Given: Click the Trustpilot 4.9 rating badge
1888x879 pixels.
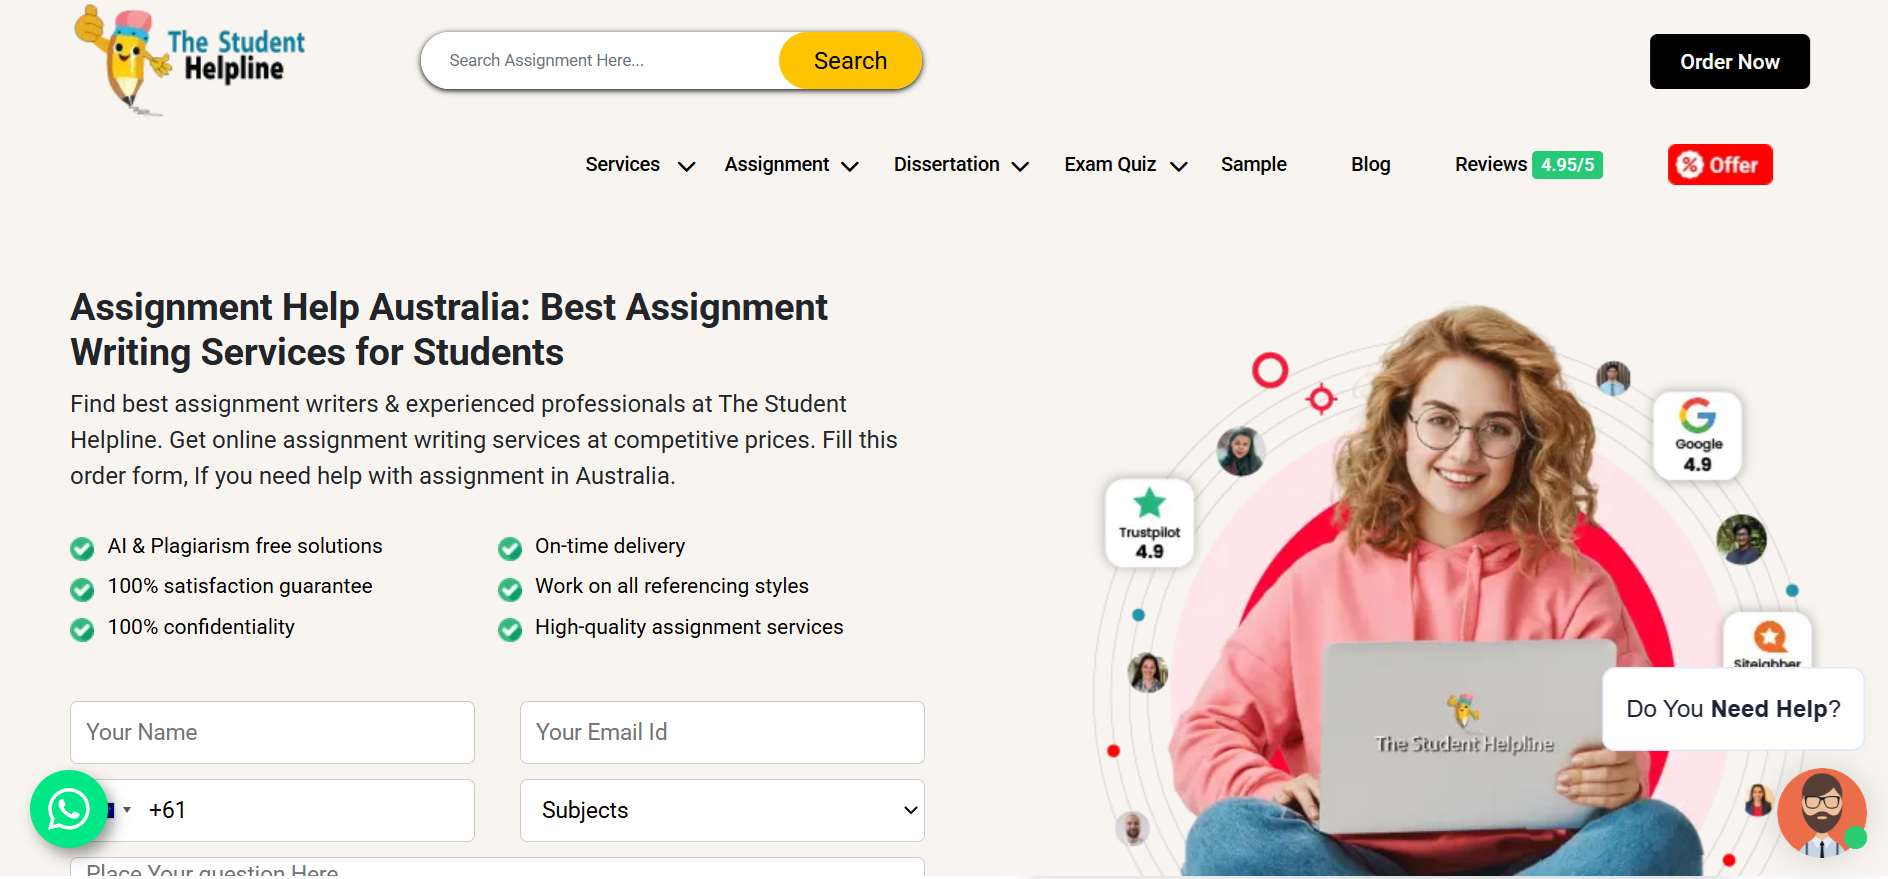Looking at the screenshot, I should [x=1149, y=523].
